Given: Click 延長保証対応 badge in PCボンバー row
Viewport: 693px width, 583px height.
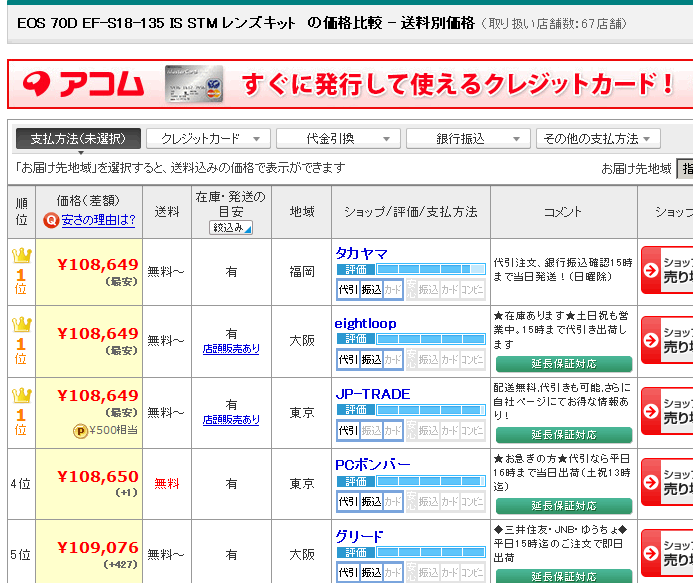Looking at the screenshot, I should pyautogui.click(x=564, y=506).
